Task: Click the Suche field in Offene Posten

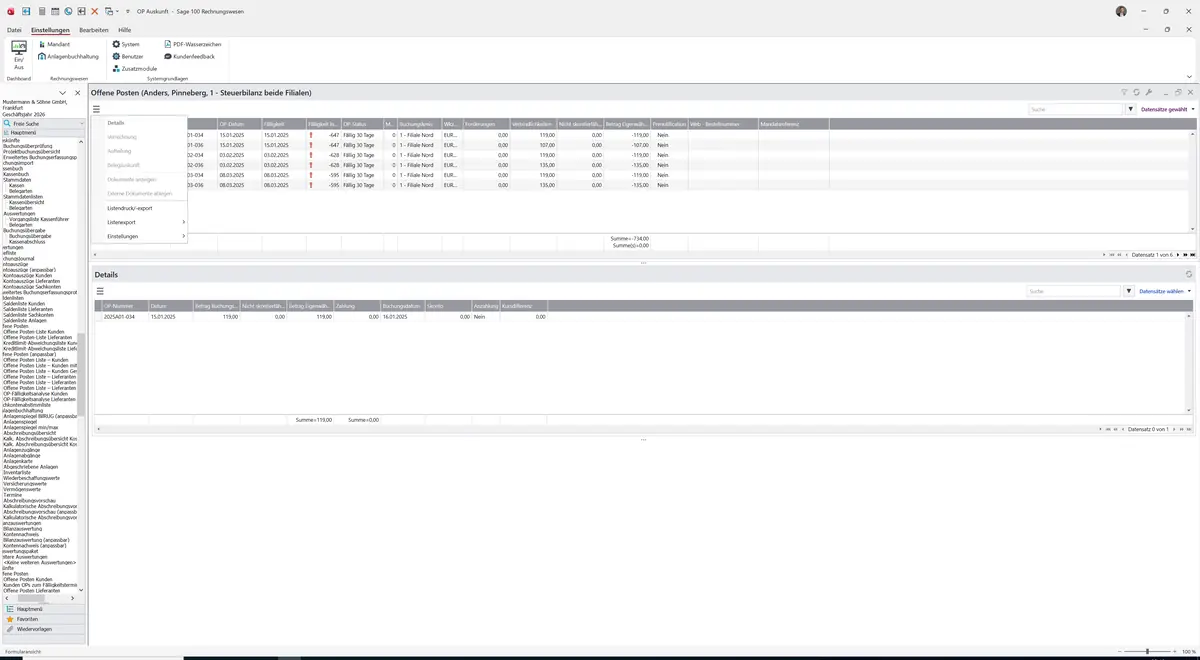Action: click(x=1076, y=109)
